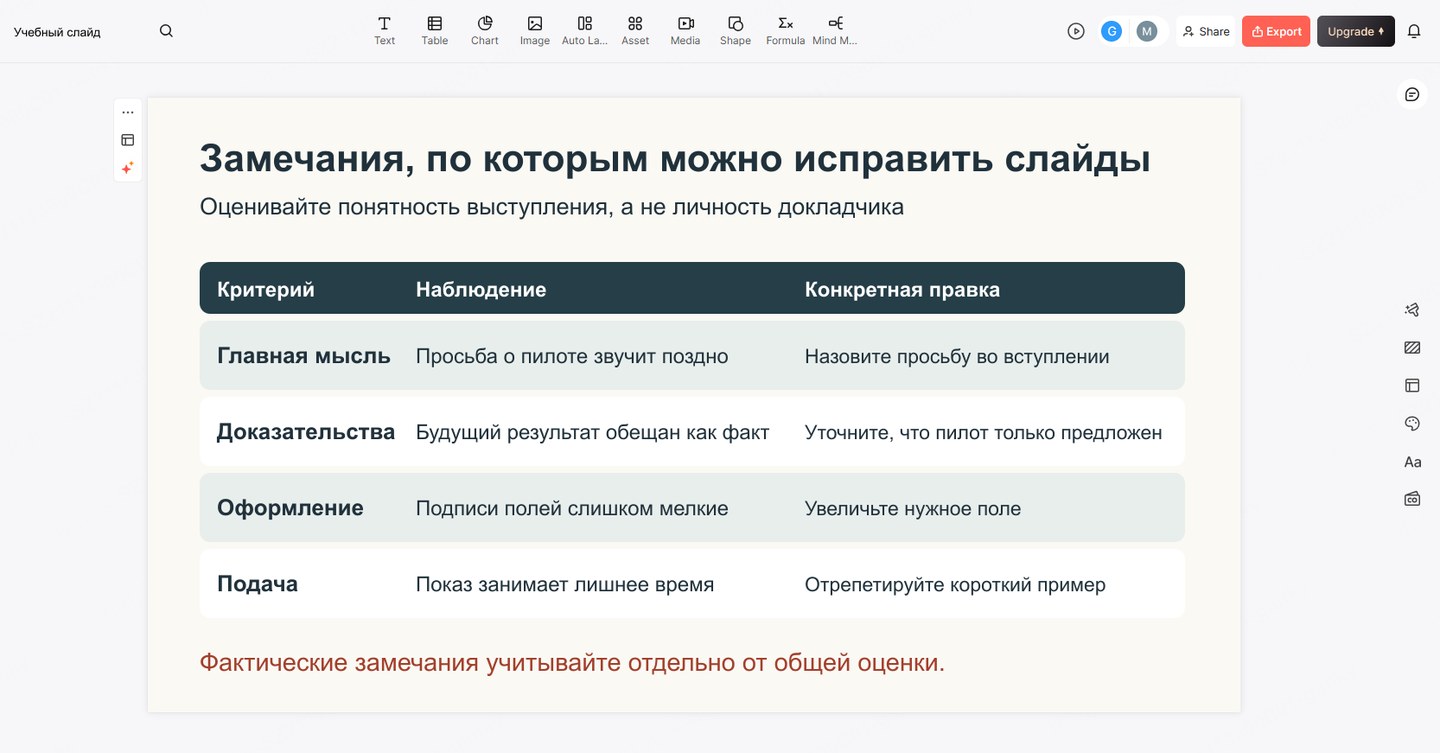Click 'Уточните, что пилот только предложен' cell
1440x753 pixels.
(983, 432)
